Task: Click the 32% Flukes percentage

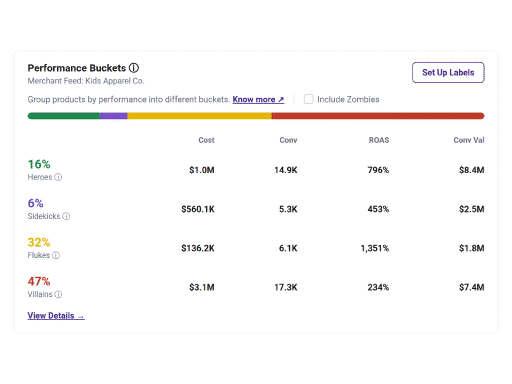Action: [39, 242]
